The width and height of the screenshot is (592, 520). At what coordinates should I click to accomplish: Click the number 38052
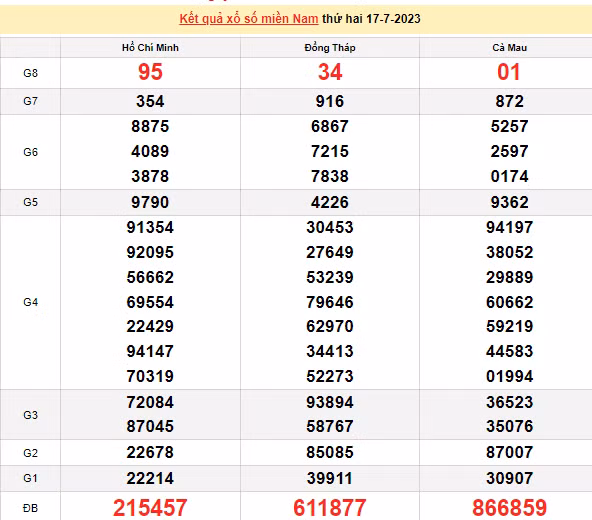[510, 252]
